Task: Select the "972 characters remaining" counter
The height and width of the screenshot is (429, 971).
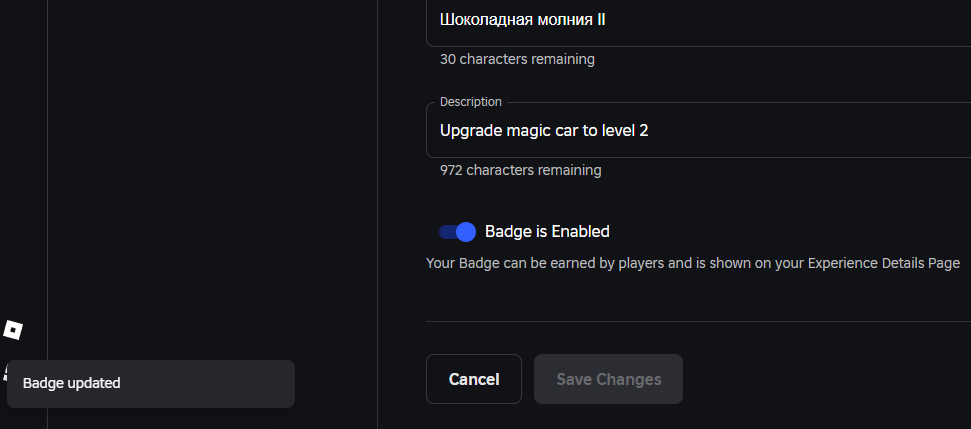Action: click(520, 170)
